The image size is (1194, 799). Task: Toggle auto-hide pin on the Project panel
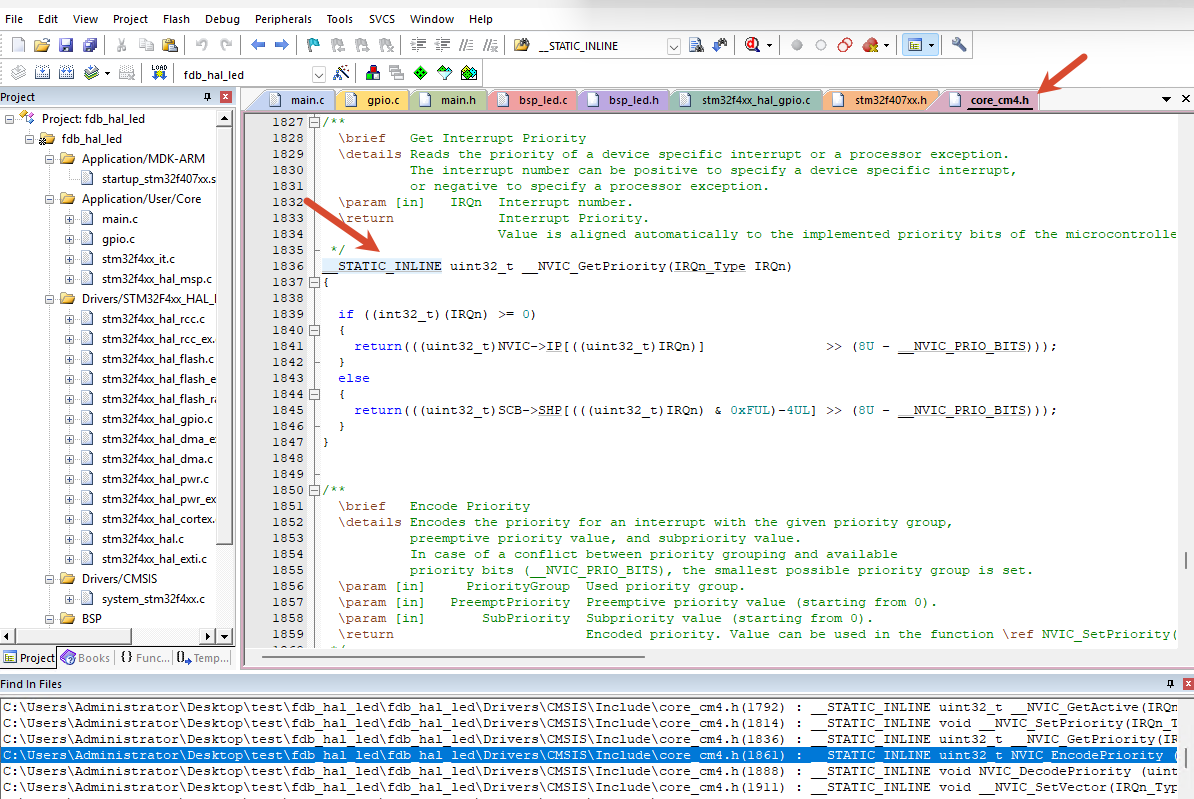point(207,97)
